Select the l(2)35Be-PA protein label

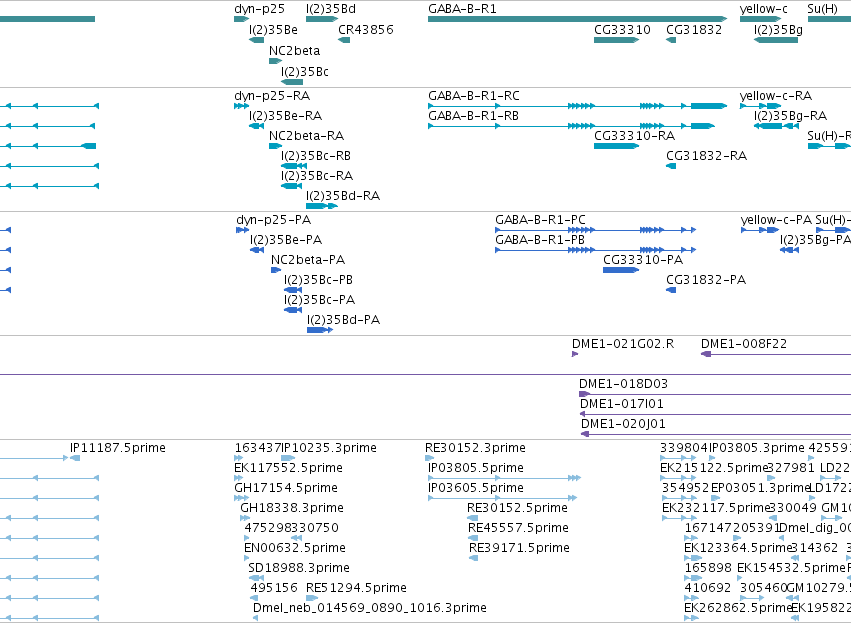[x=286, y=240]
